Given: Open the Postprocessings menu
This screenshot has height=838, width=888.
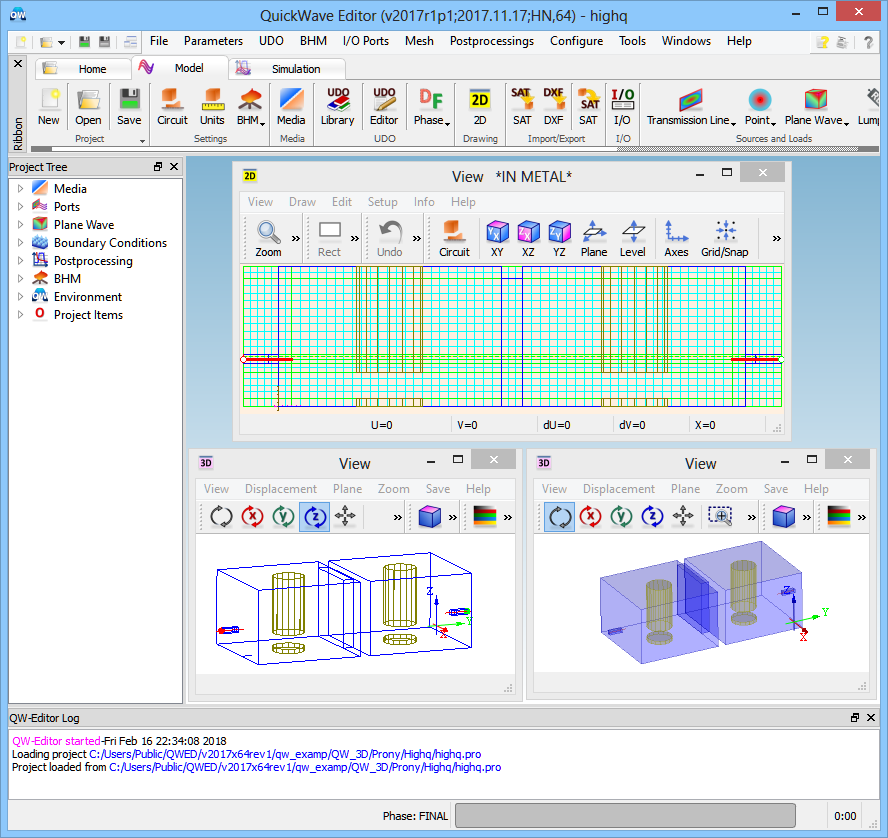Looking at the screenshot, I should pyautogui.click(x=491, y=41).
